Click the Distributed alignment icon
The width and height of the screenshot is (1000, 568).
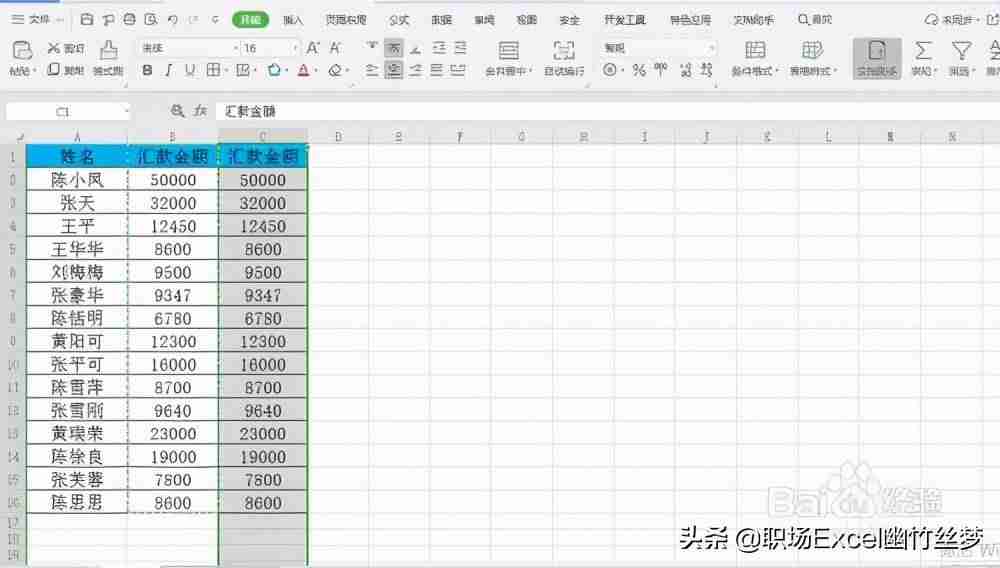click(x=458, y=70)
